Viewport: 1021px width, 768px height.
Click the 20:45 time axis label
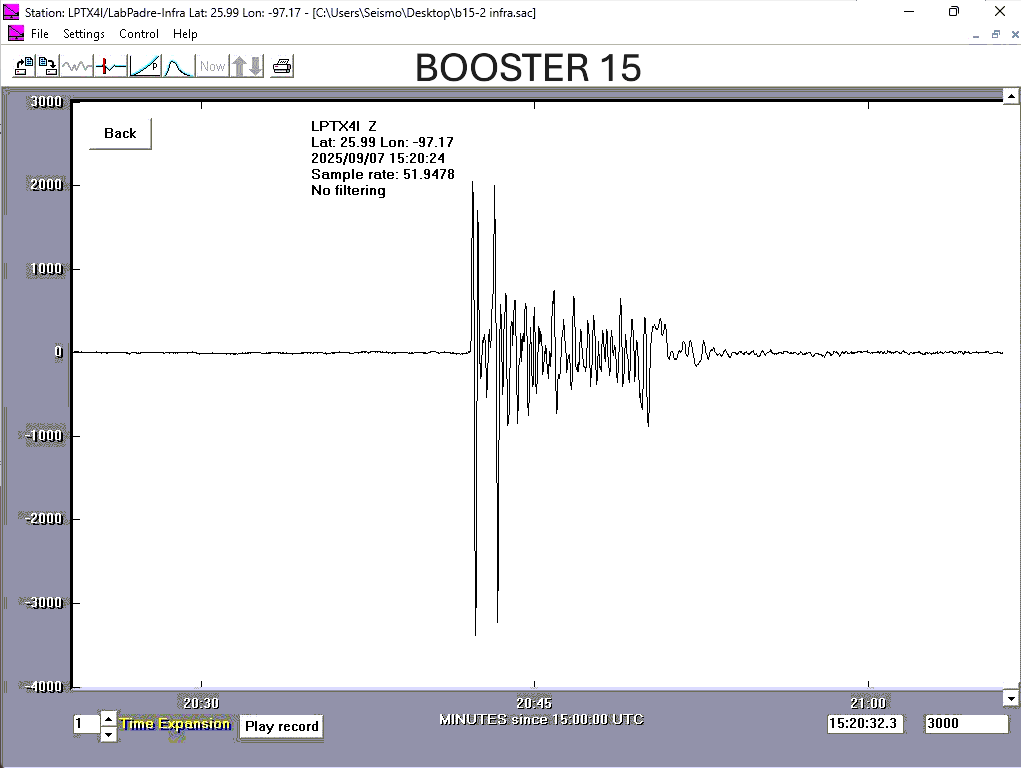534,703
